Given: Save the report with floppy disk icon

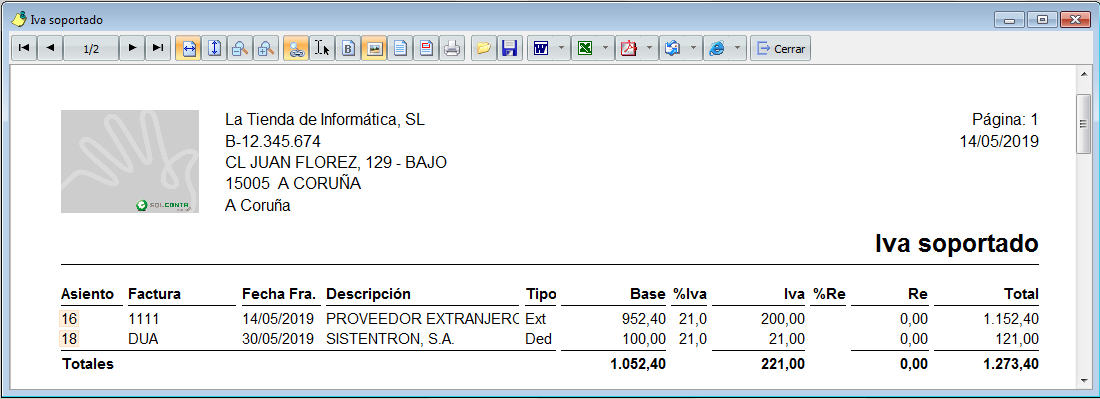Looking at the screenshot, I should pos(510,48).
